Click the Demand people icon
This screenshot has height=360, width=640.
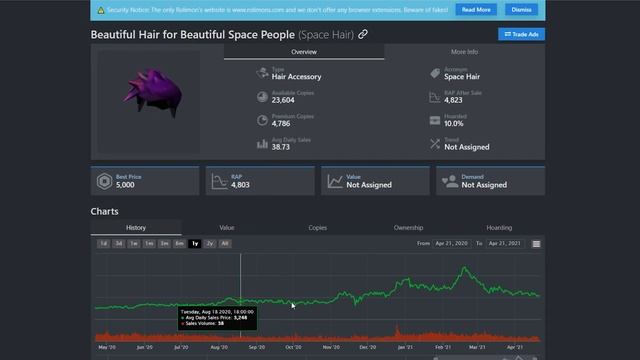(450, 181)
